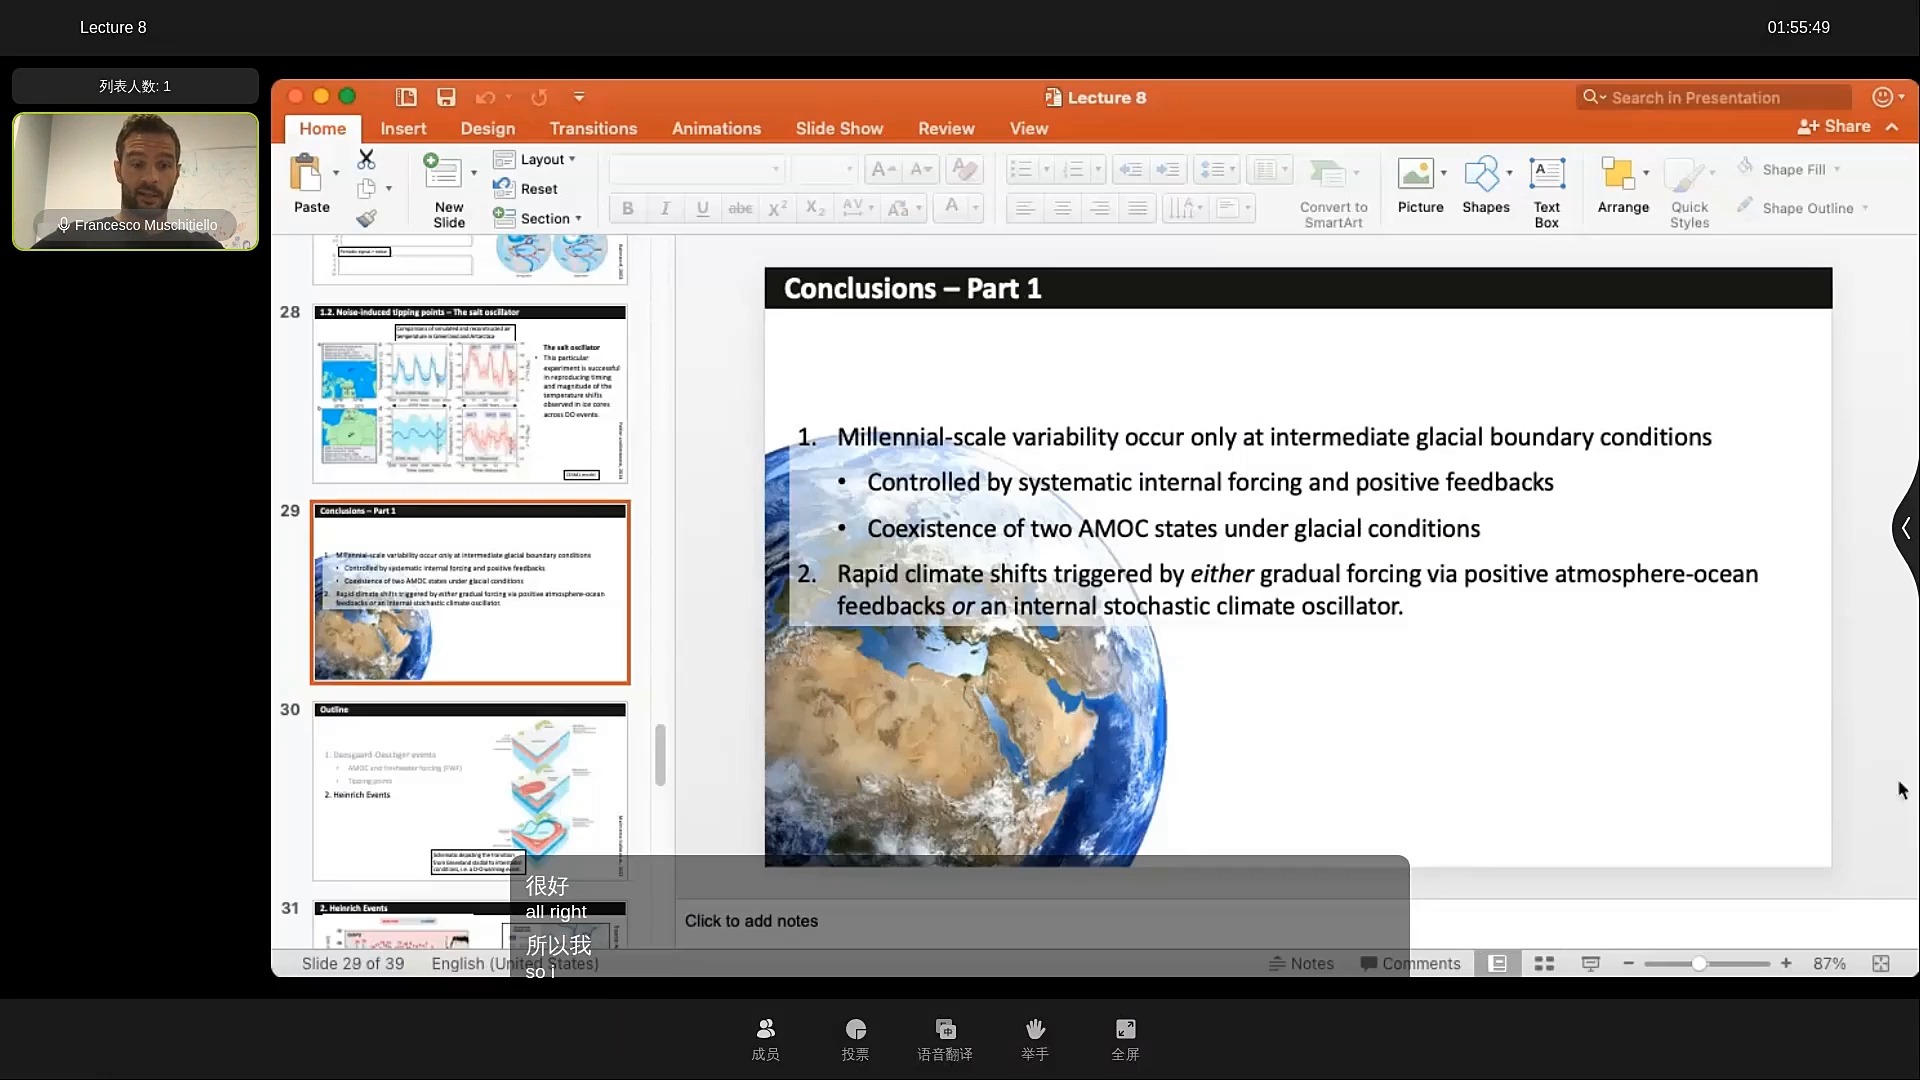The image size is (1920, 1080).
Task: Select slide 30 Outline thumbnail
Action: click(x=470, y=792)
